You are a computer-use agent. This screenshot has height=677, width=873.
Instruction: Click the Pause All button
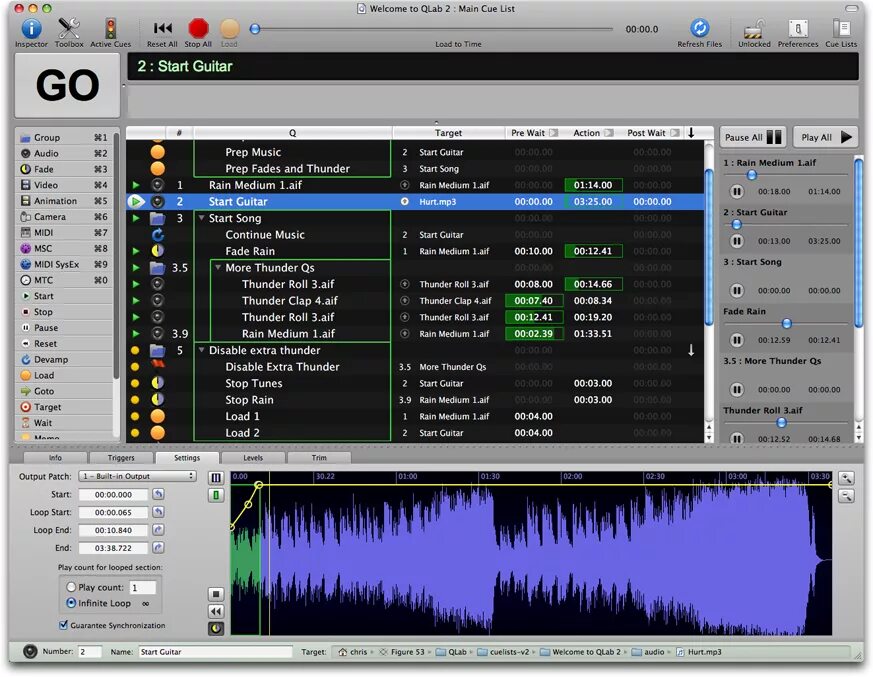click(x=753, y=138)
